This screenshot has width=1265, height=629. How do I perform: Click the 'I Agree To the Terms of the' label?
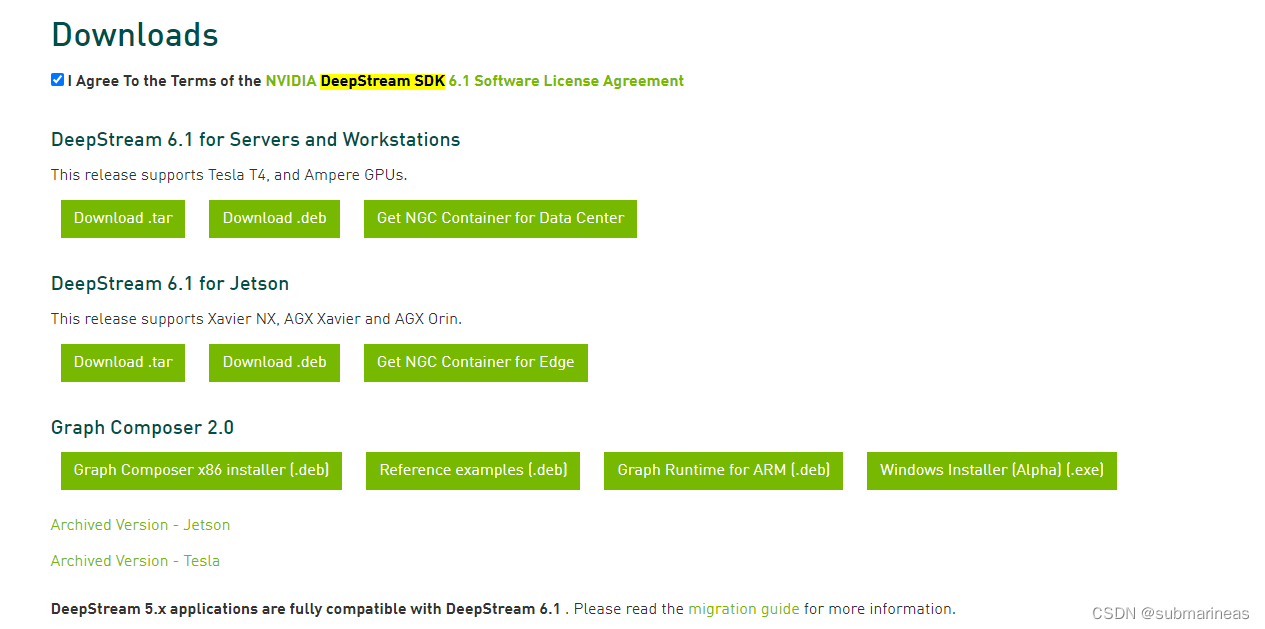pos(165,81)
